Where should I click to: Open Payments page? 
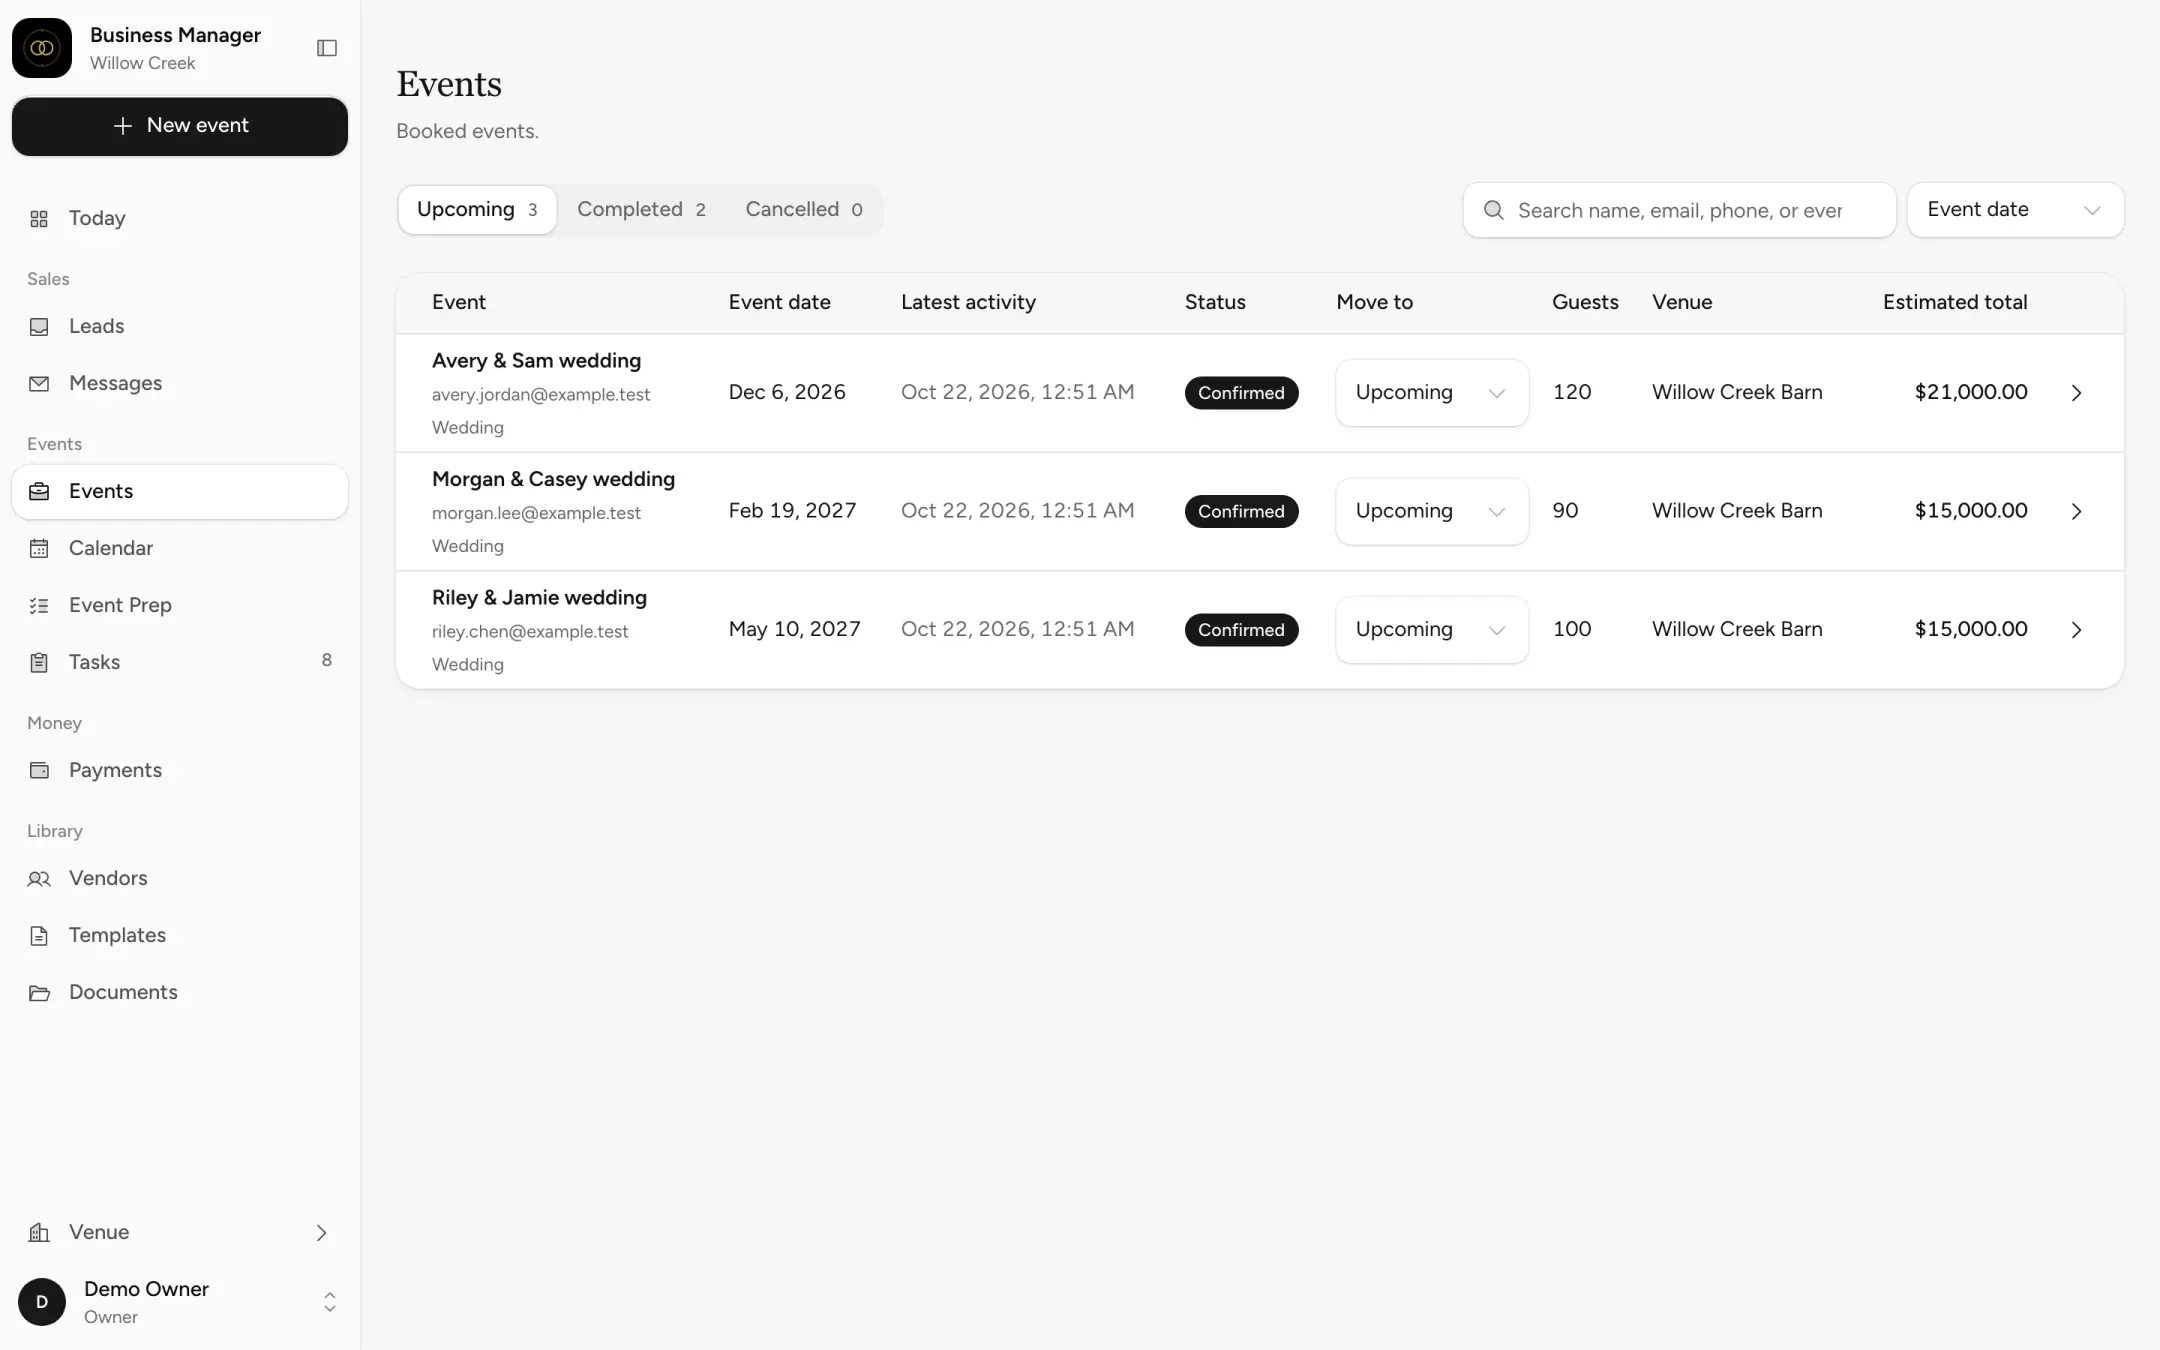pyautogui.click(x=180, y=771)
